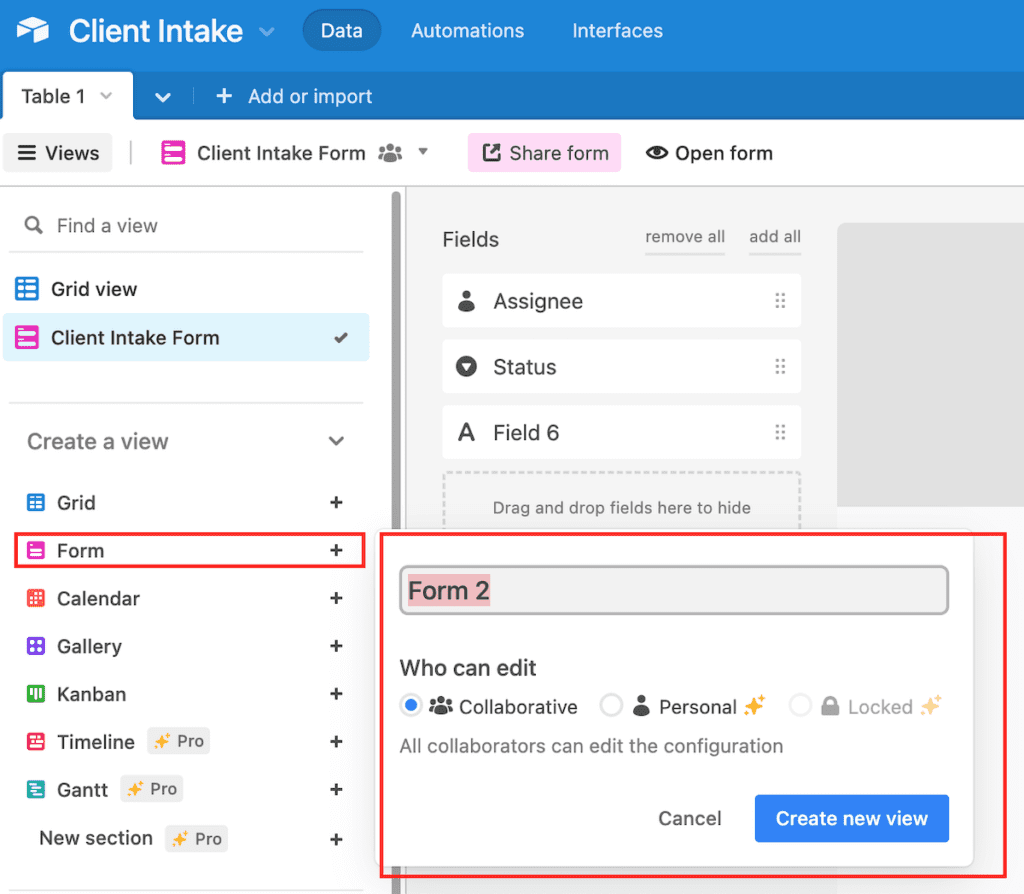The width and height of the screenshot is (1024, 894).
Task: Click the Share form button
Action: (544, 152)
